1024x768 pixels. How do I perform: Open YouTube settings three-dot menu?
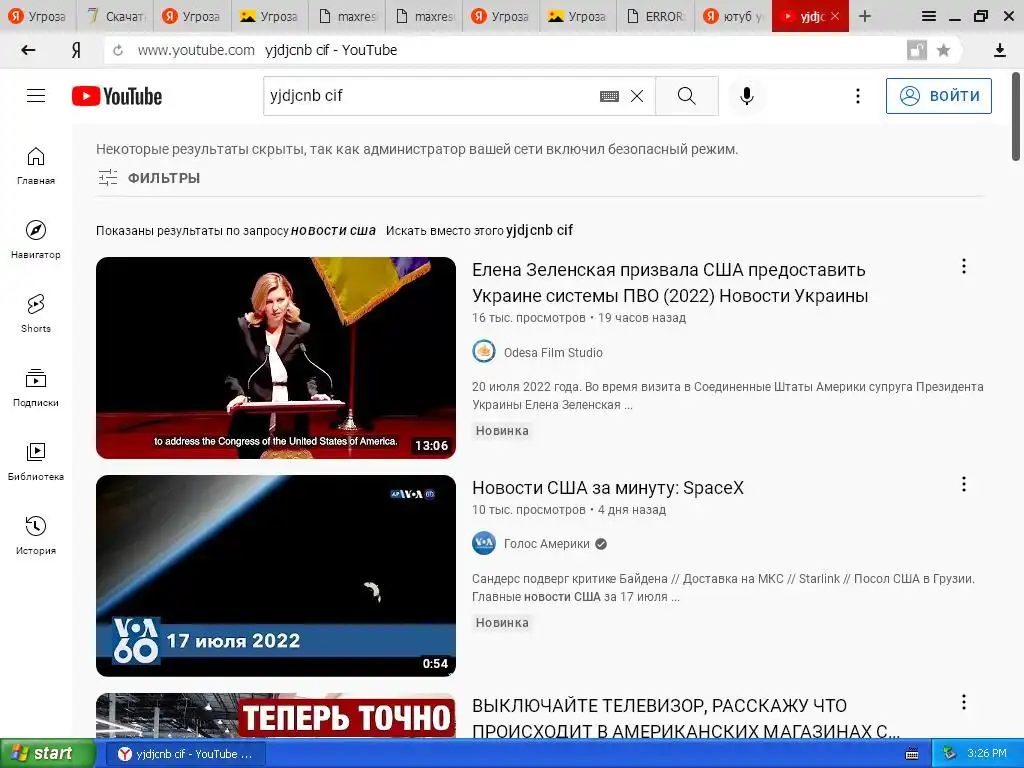tap(857, 96)
